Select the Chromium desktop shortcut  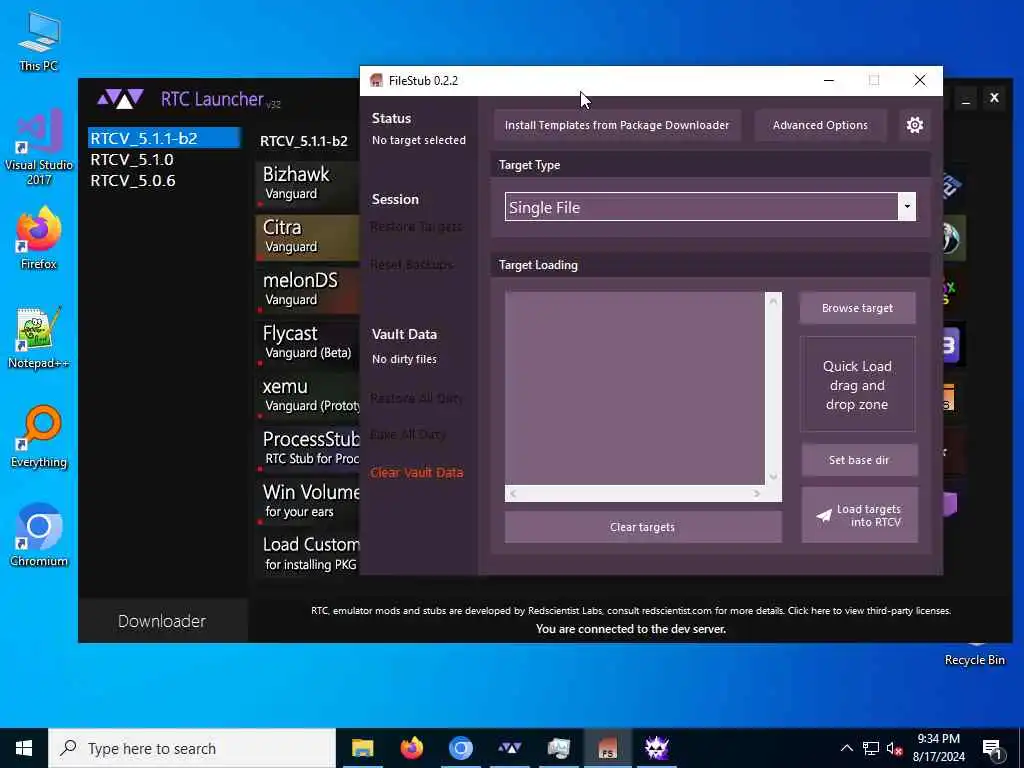pos(39,536)
